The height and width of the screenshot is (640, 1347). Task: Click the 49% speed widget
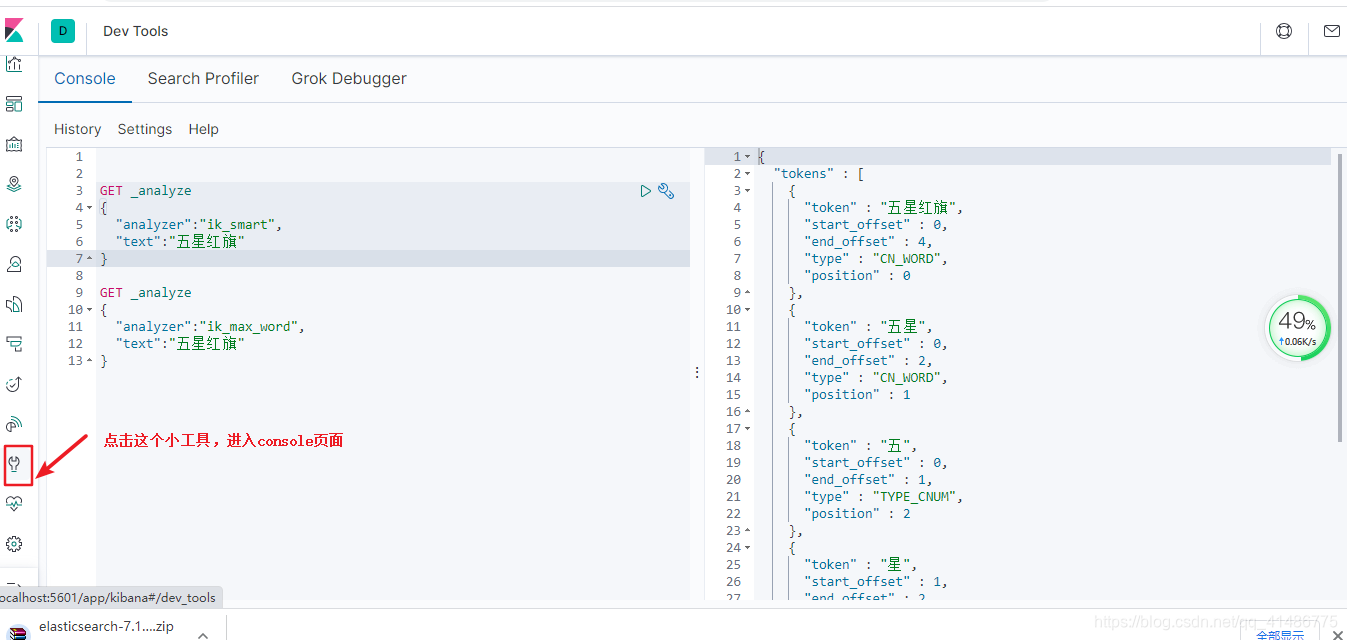(1298, 328)
